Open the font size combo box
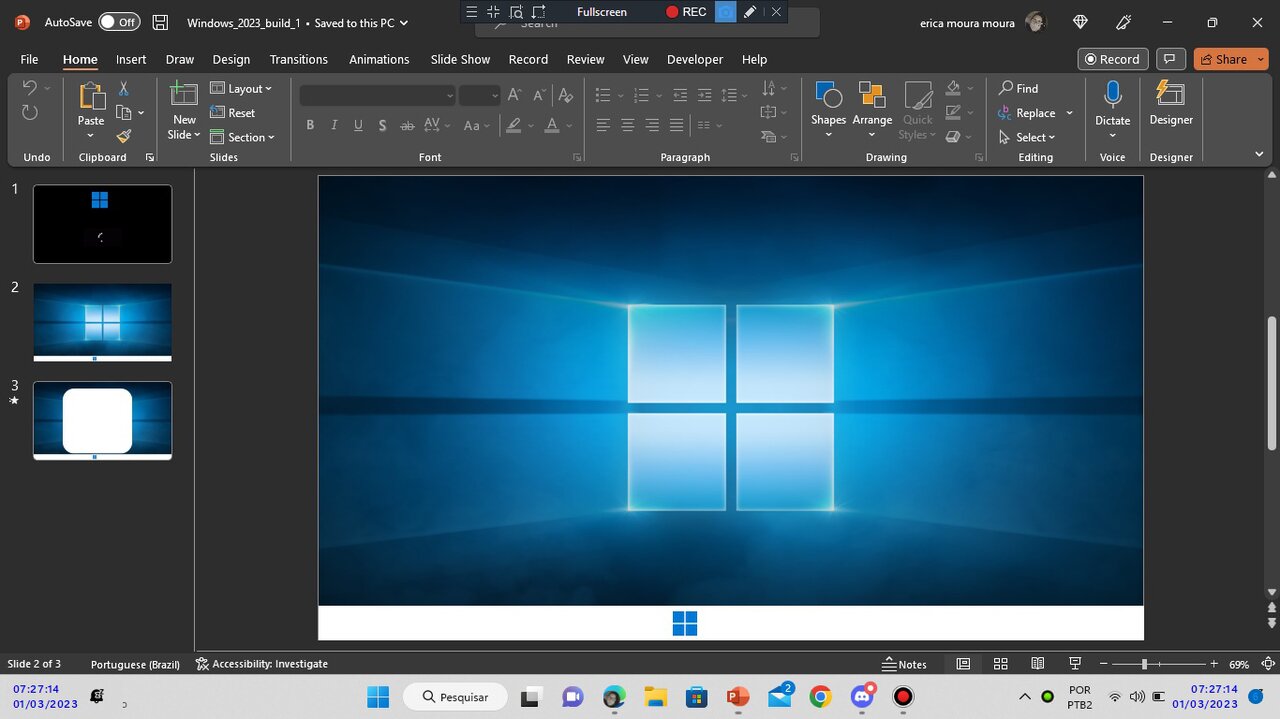1280x719 pixels. point(480,96)
